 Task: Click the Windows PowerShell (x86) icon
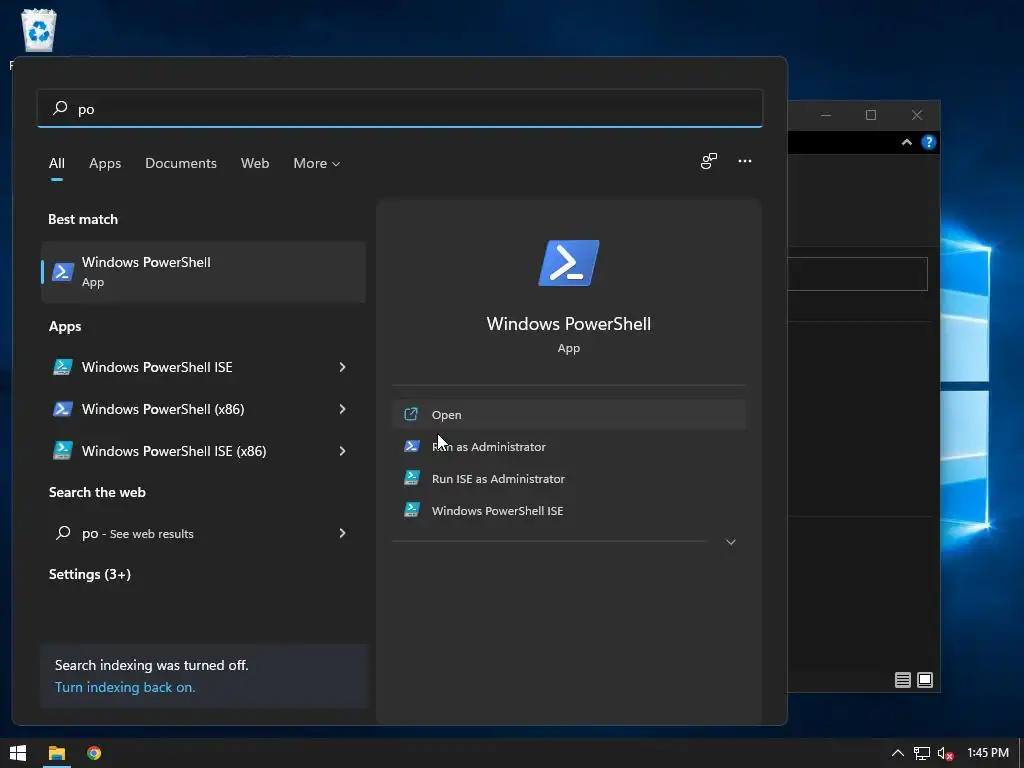click(x=63, y=409)
